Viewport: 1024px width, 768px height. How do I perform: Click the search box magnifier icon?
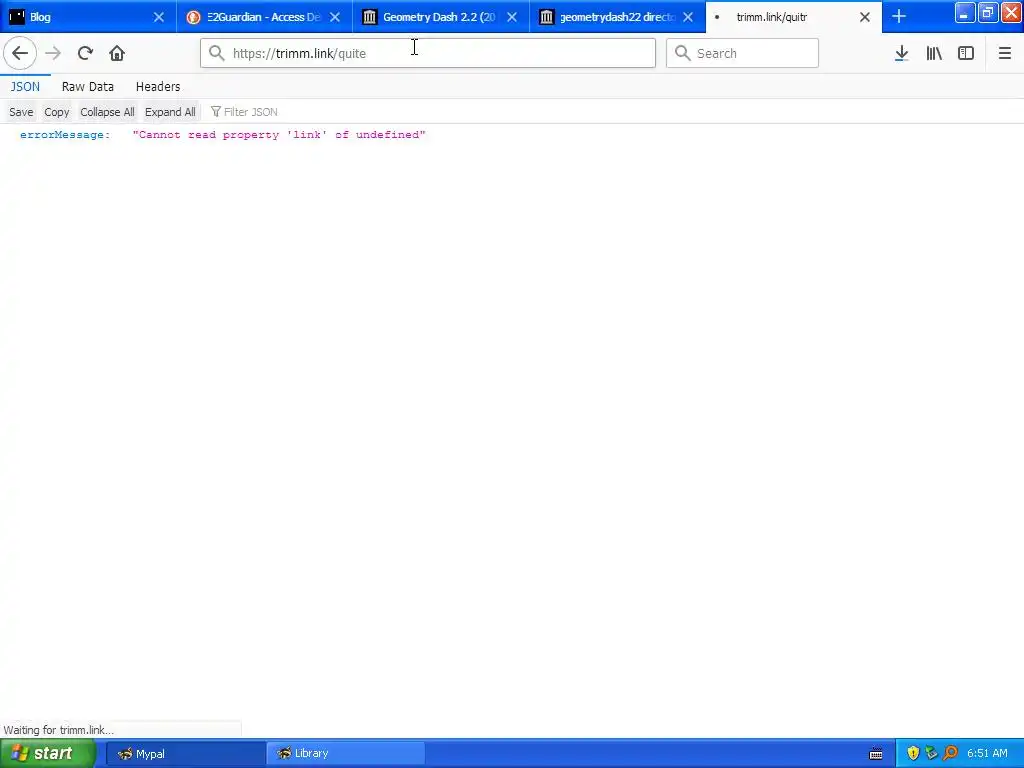682,53
